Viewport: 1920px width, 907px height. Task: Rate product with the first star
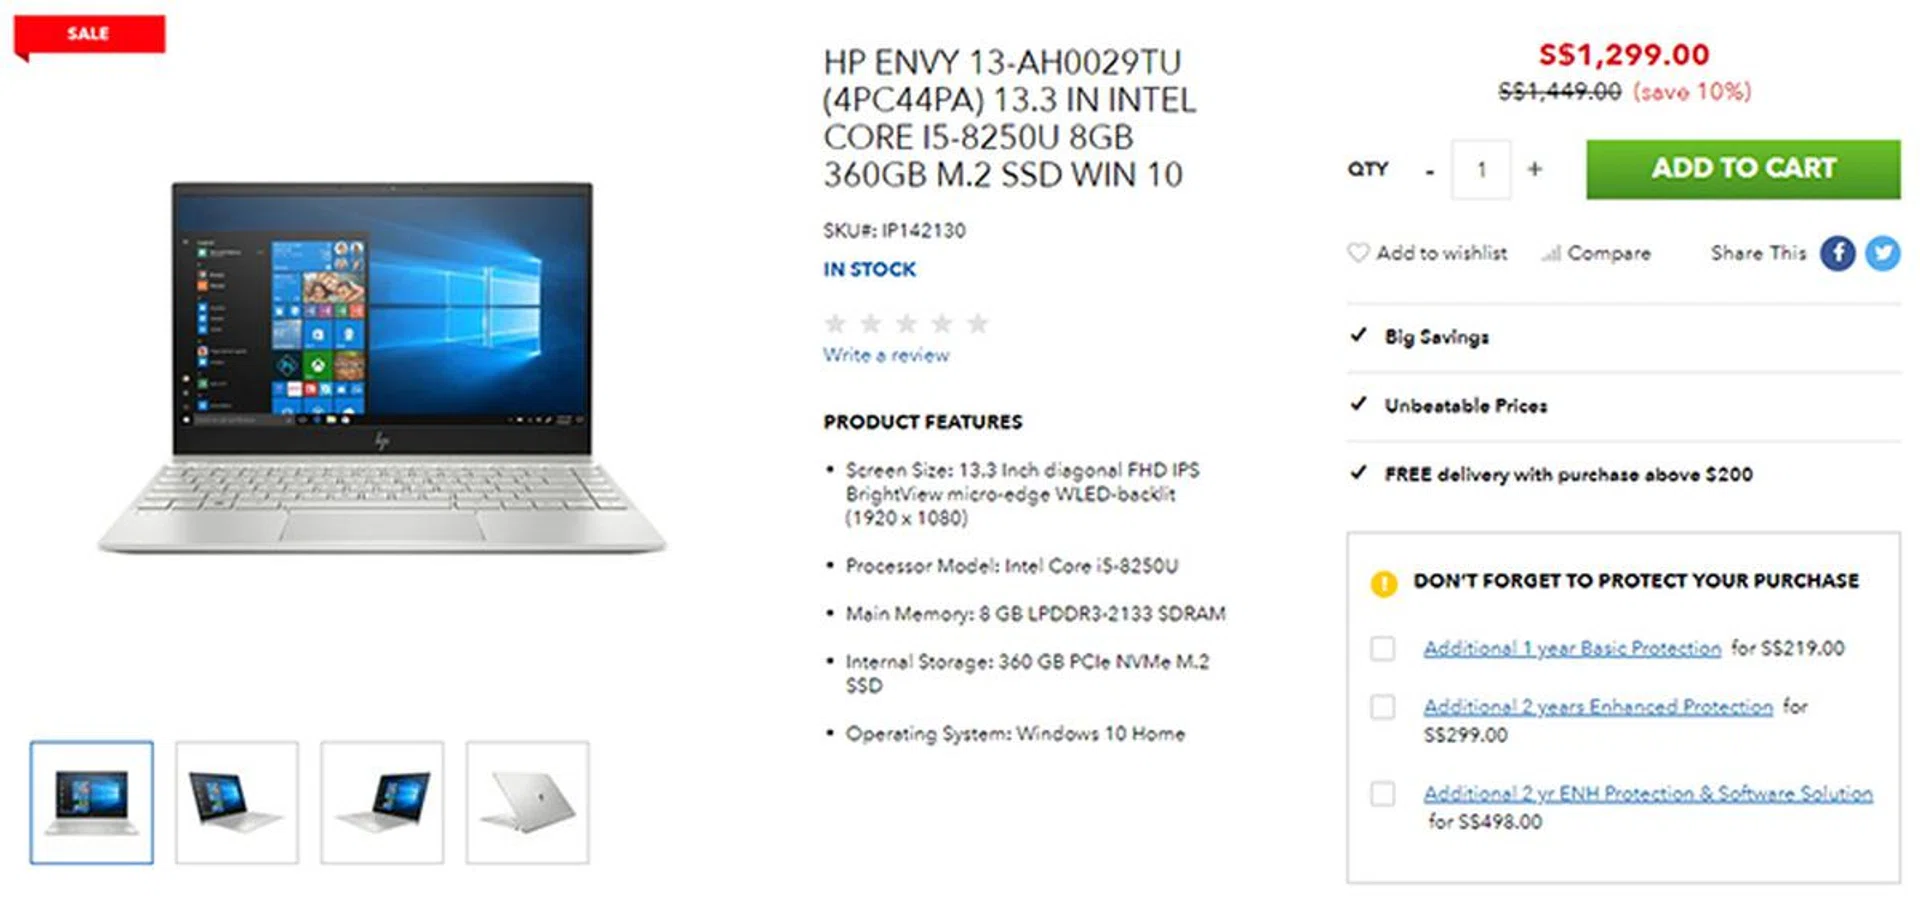[x=835, y=323]
